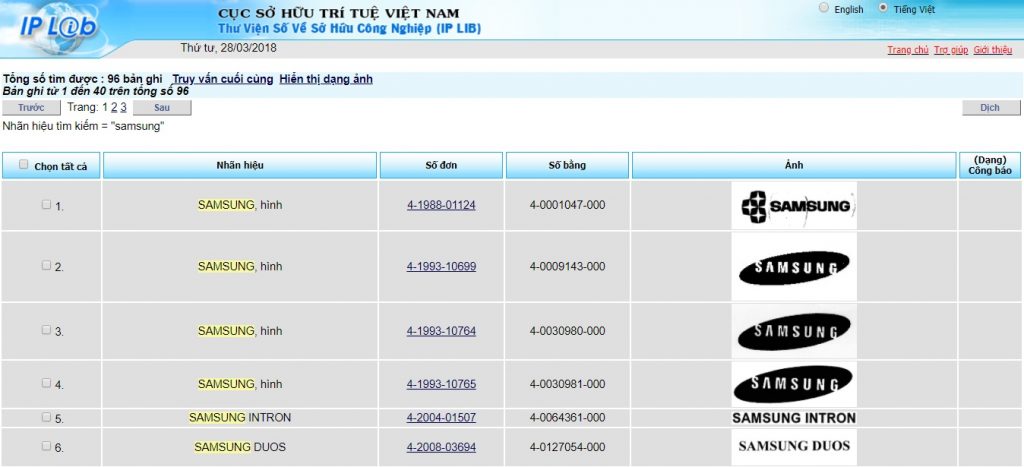Viewport: 1024px width, 467px height.
Task: Click the IP Lib logo
Action: 59,26
